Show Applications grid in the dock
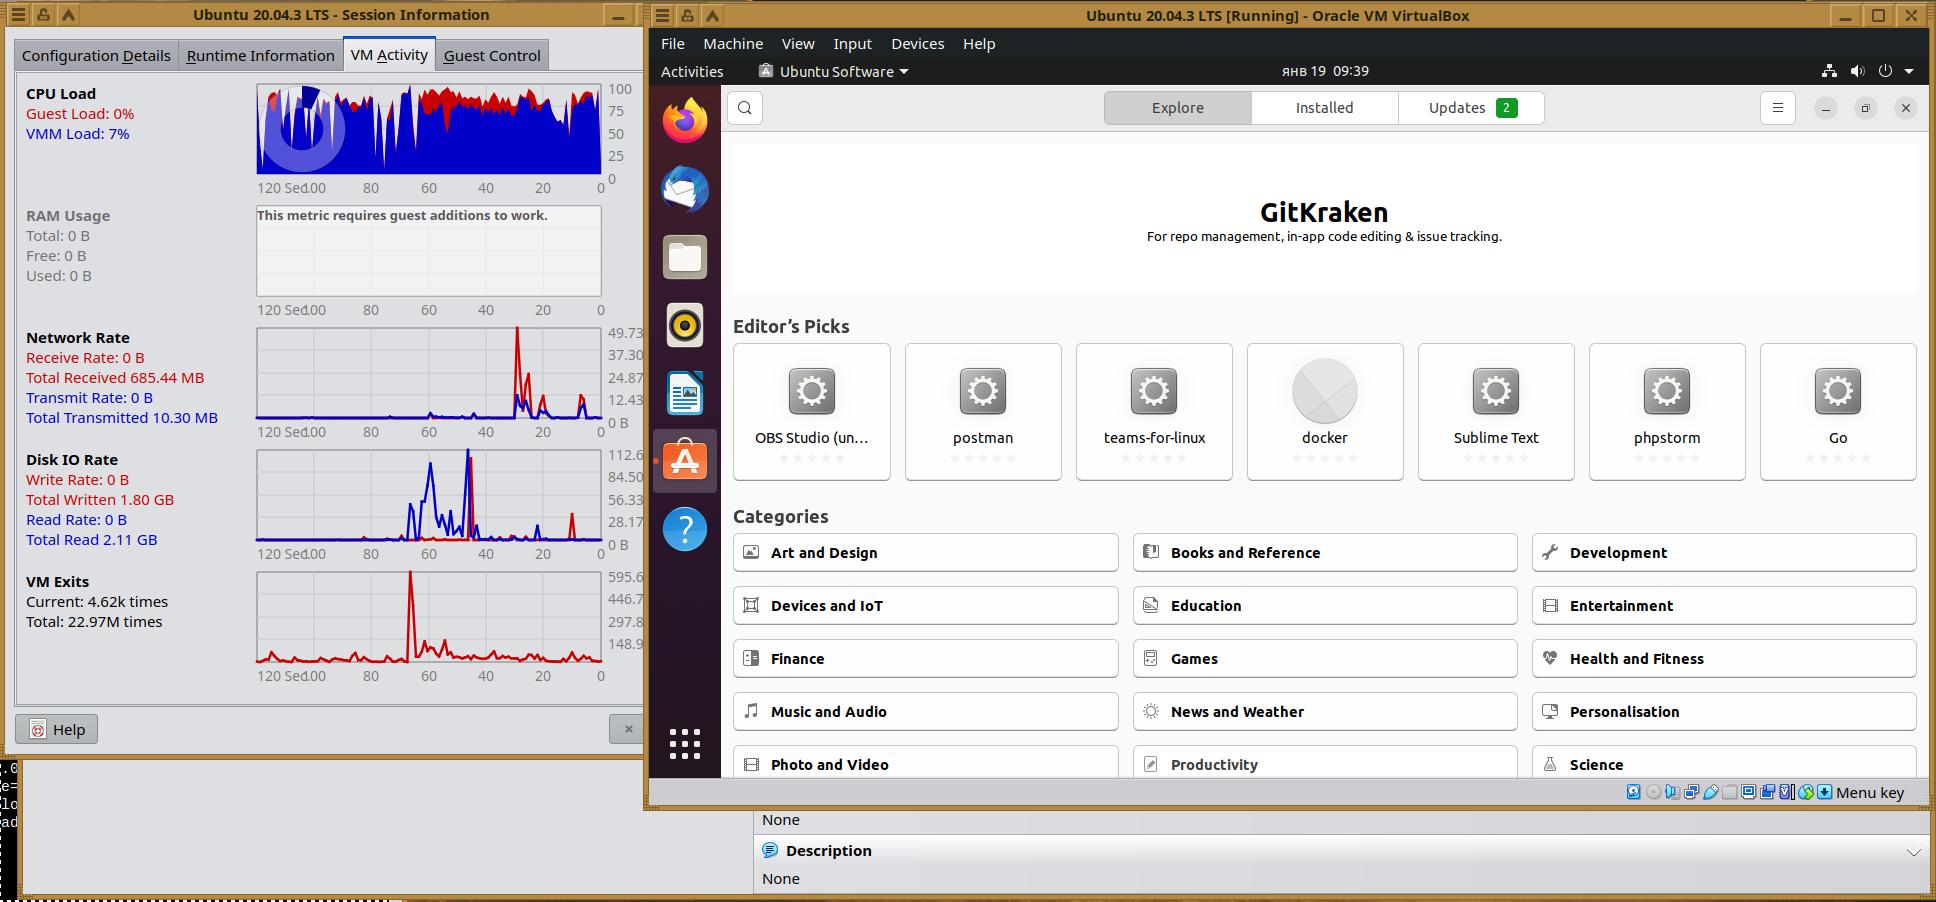Screen dimensions: 1936x902 [685, 744]
